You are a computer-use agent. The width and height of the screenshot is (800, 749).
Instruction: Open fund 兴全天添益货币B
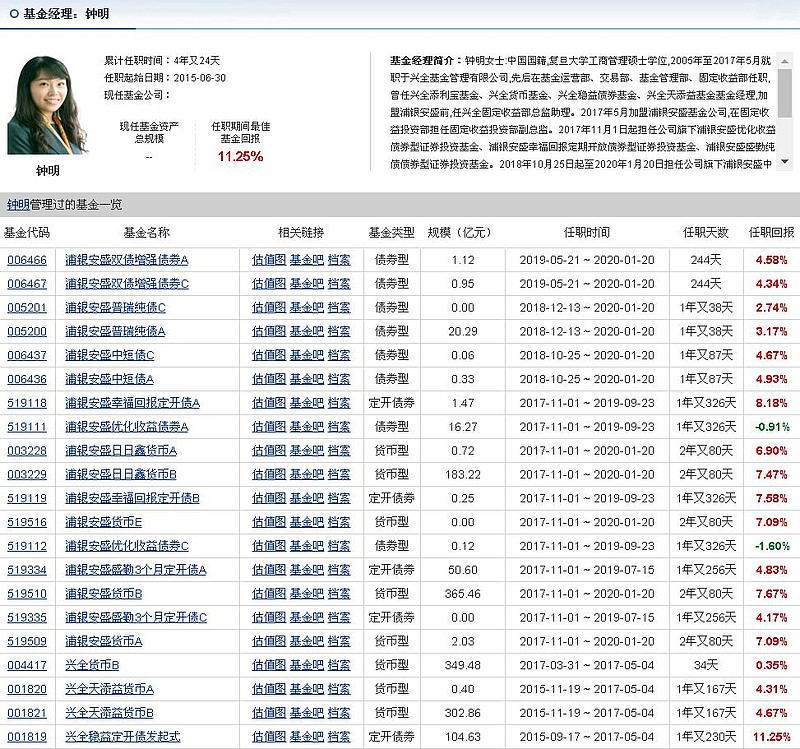point(109,713)
